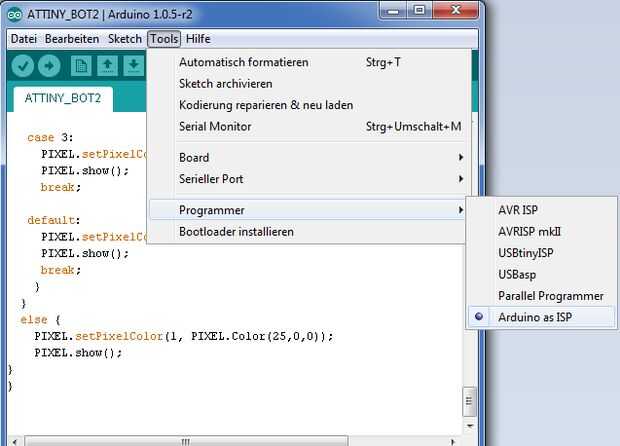Click the Verify checkmark icon

[x=23, y=66]
